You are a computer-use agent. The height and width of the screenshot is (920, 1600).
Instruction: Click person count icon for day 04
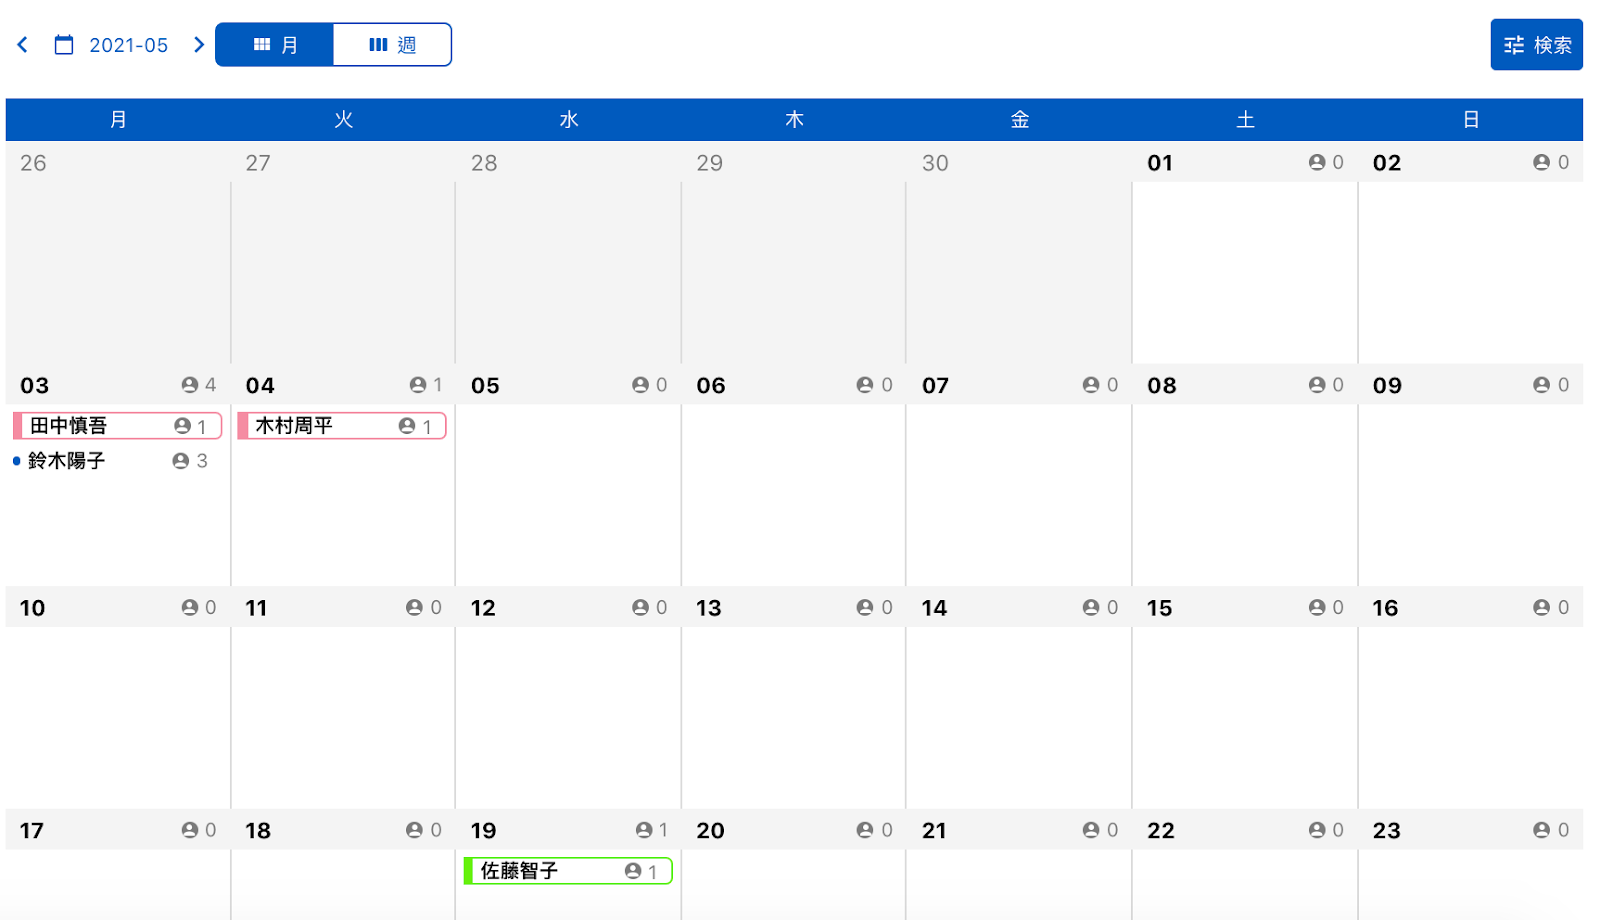click(x=418, y=385)
